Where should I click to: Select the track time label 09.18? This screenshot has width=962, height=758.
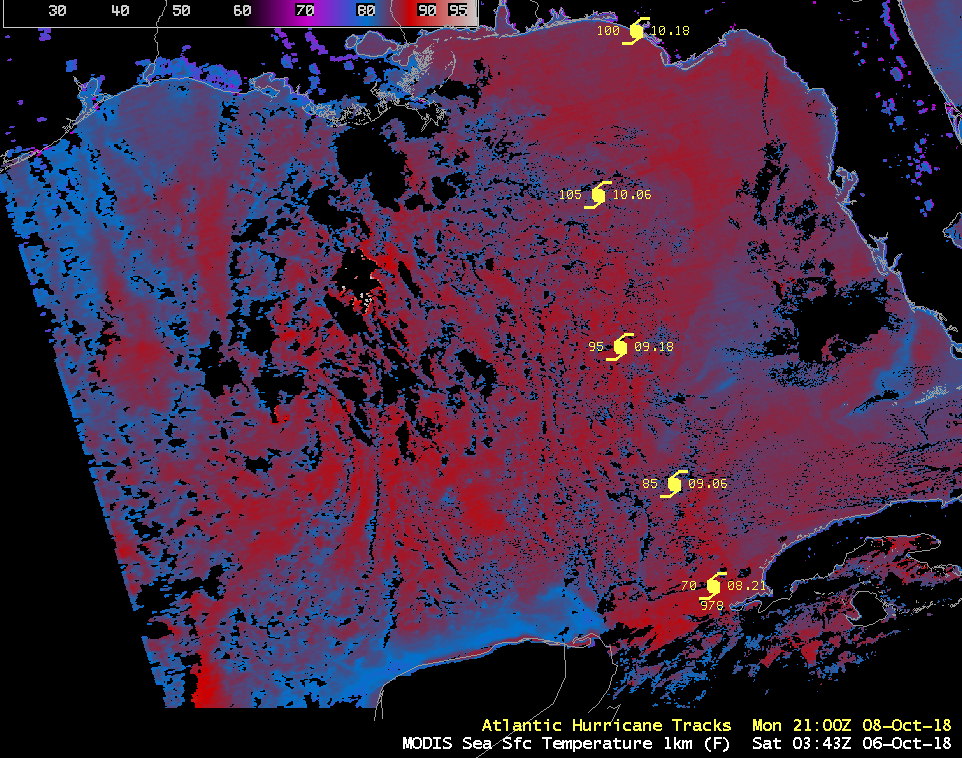[x=654, y=347]
